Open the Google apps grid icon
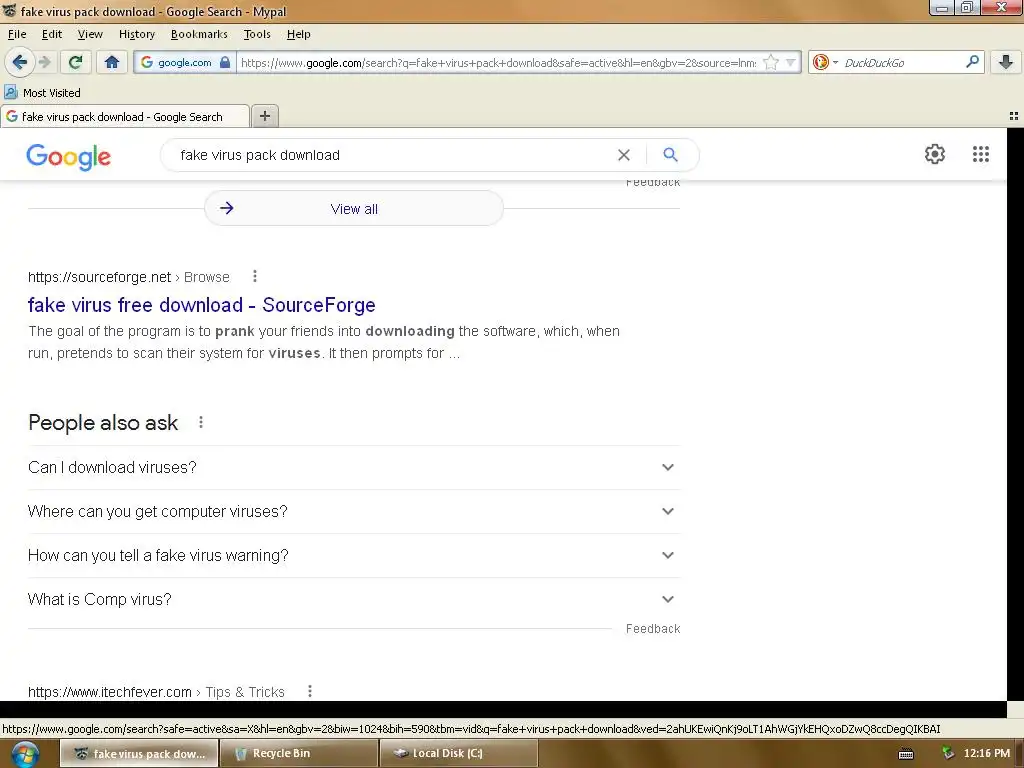Viewport: 1024px width, 768px height. pyautogui.click(x=980, y=154)
